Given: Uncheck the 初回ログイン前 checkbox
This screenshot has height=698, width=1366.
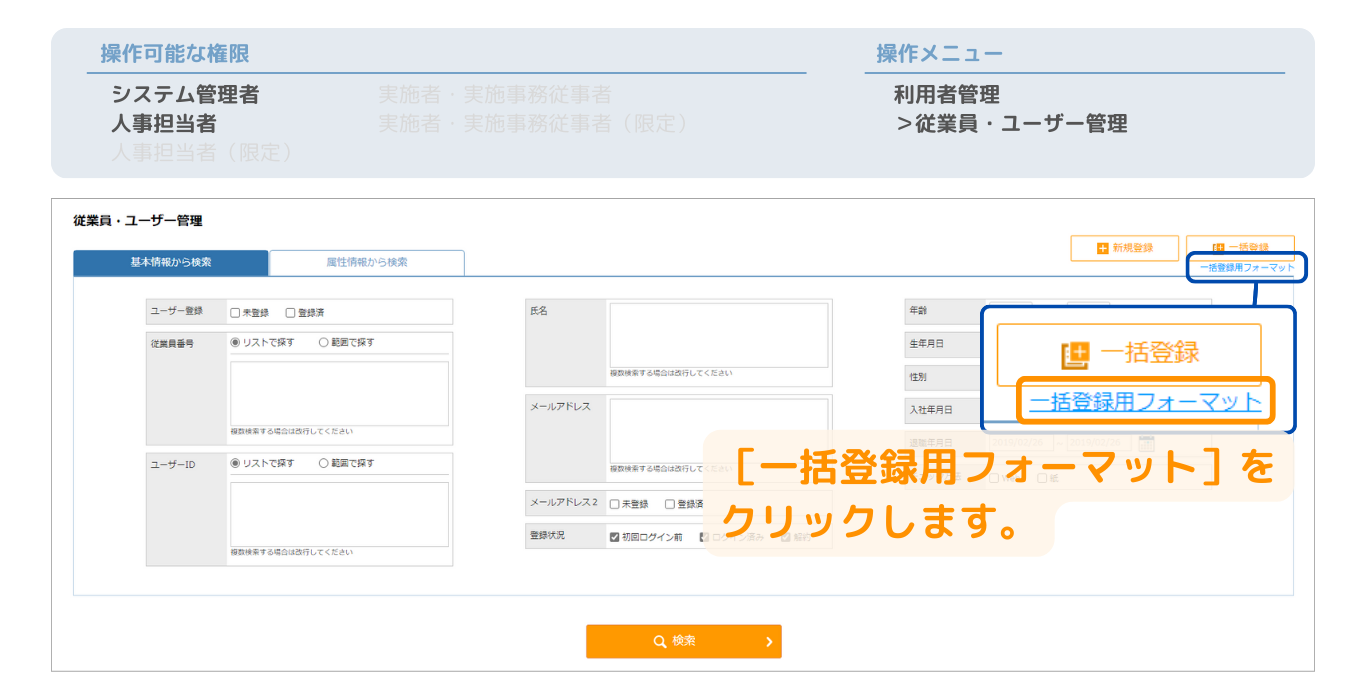Looking at the screenshot, I should click(615, 537).
